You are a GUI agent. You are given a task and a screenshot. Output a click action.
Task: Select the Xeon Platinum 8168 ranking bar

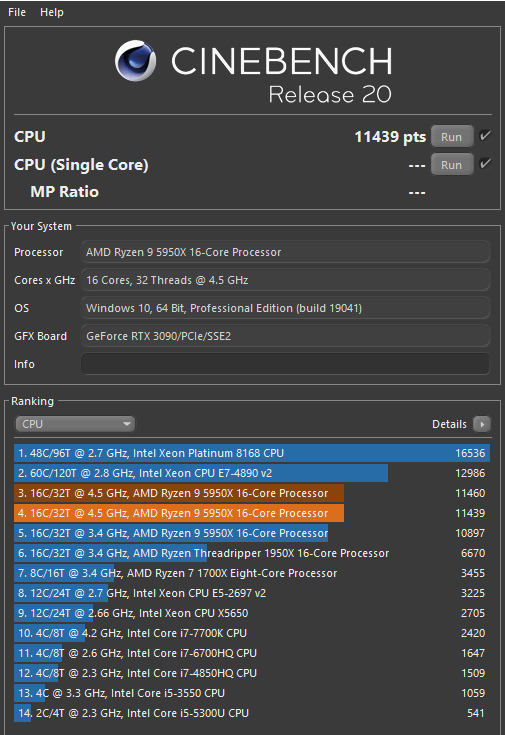click(x=252, y=453)
